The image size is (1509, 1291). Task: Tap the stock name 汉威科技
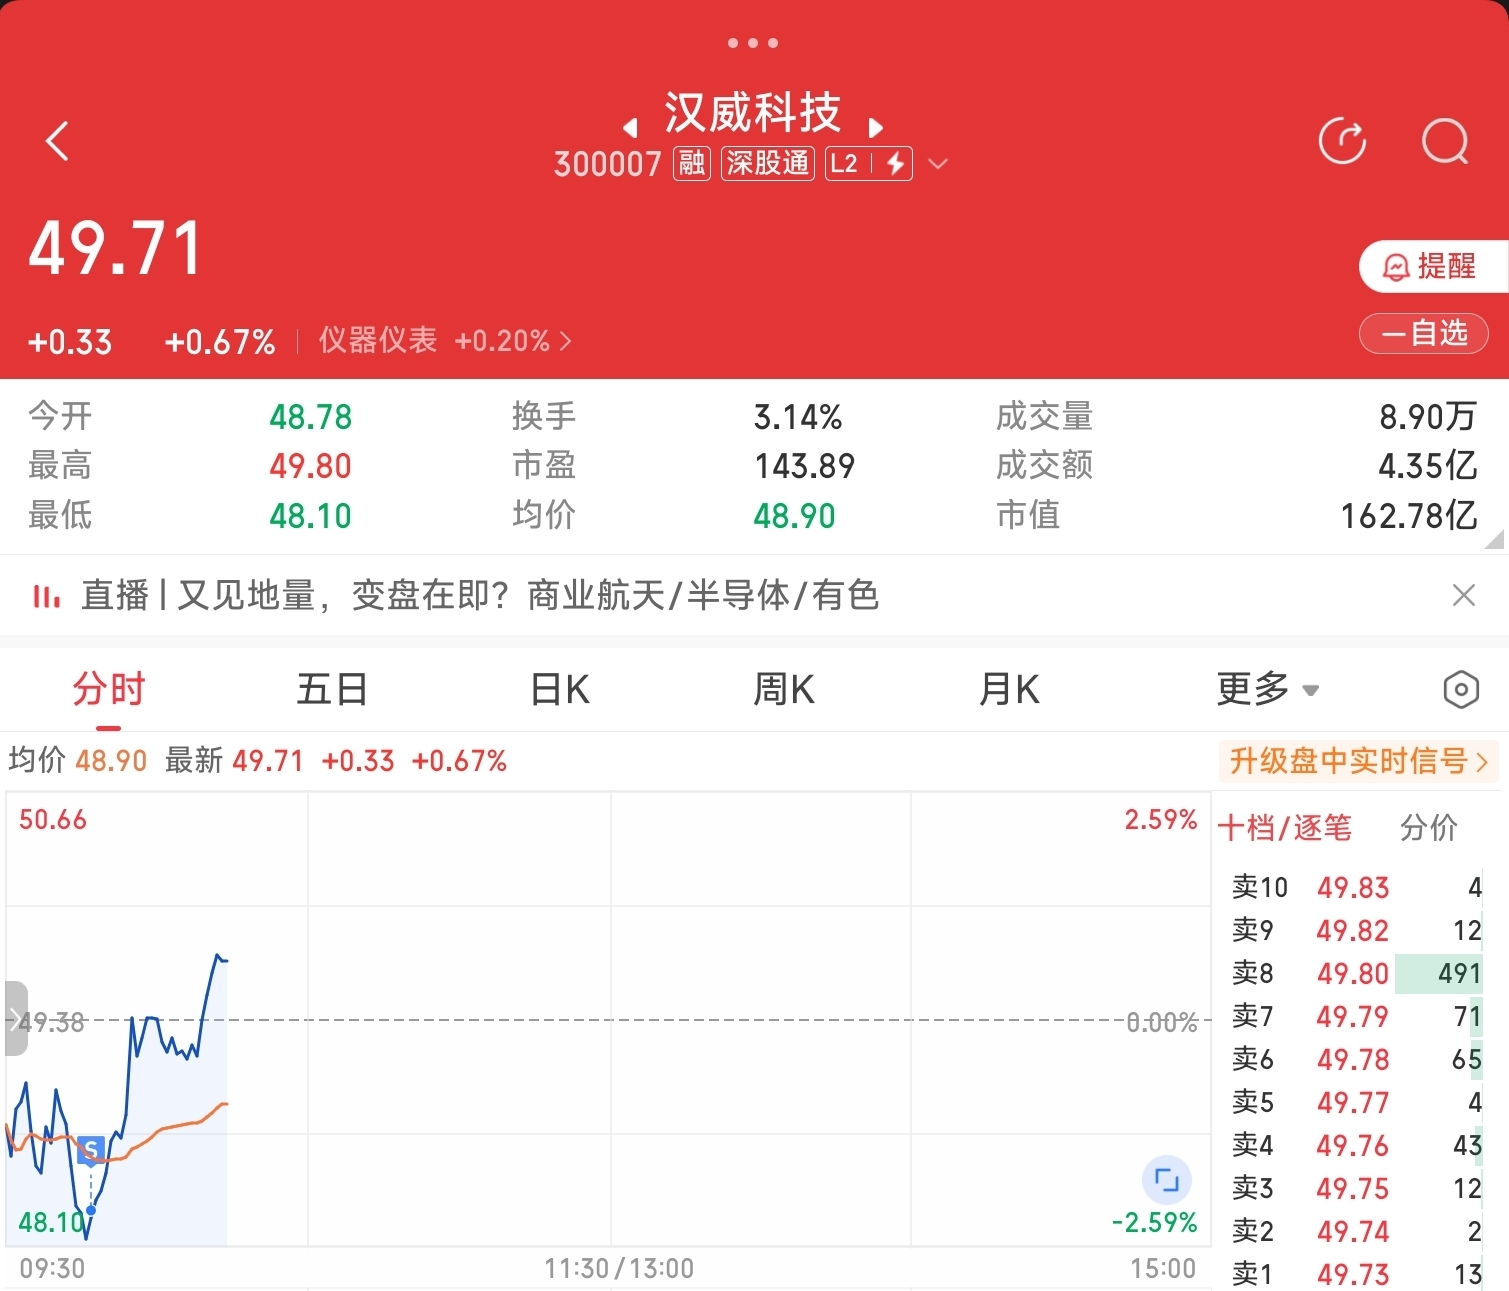click(x=752, y=112)
